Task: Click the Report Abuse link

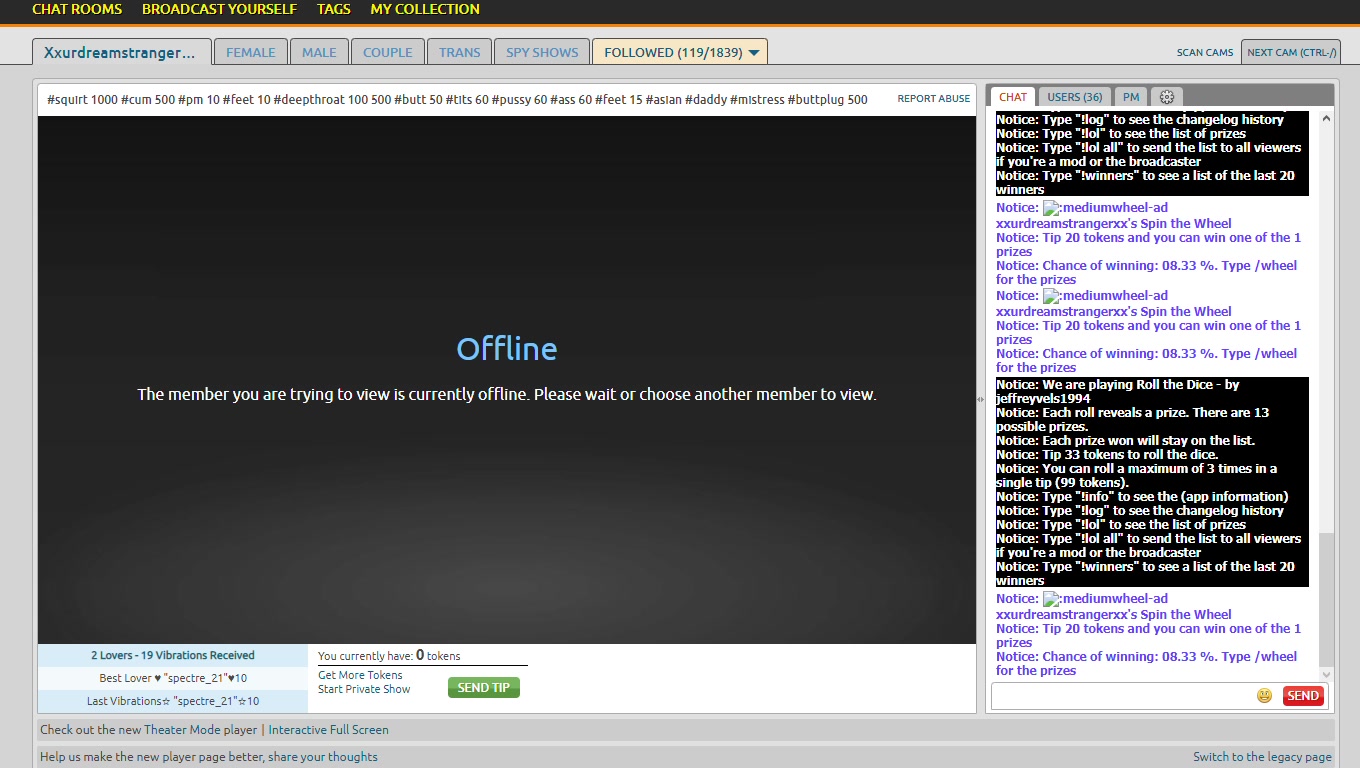Action: pyautogui.click(x=933, y=99)
